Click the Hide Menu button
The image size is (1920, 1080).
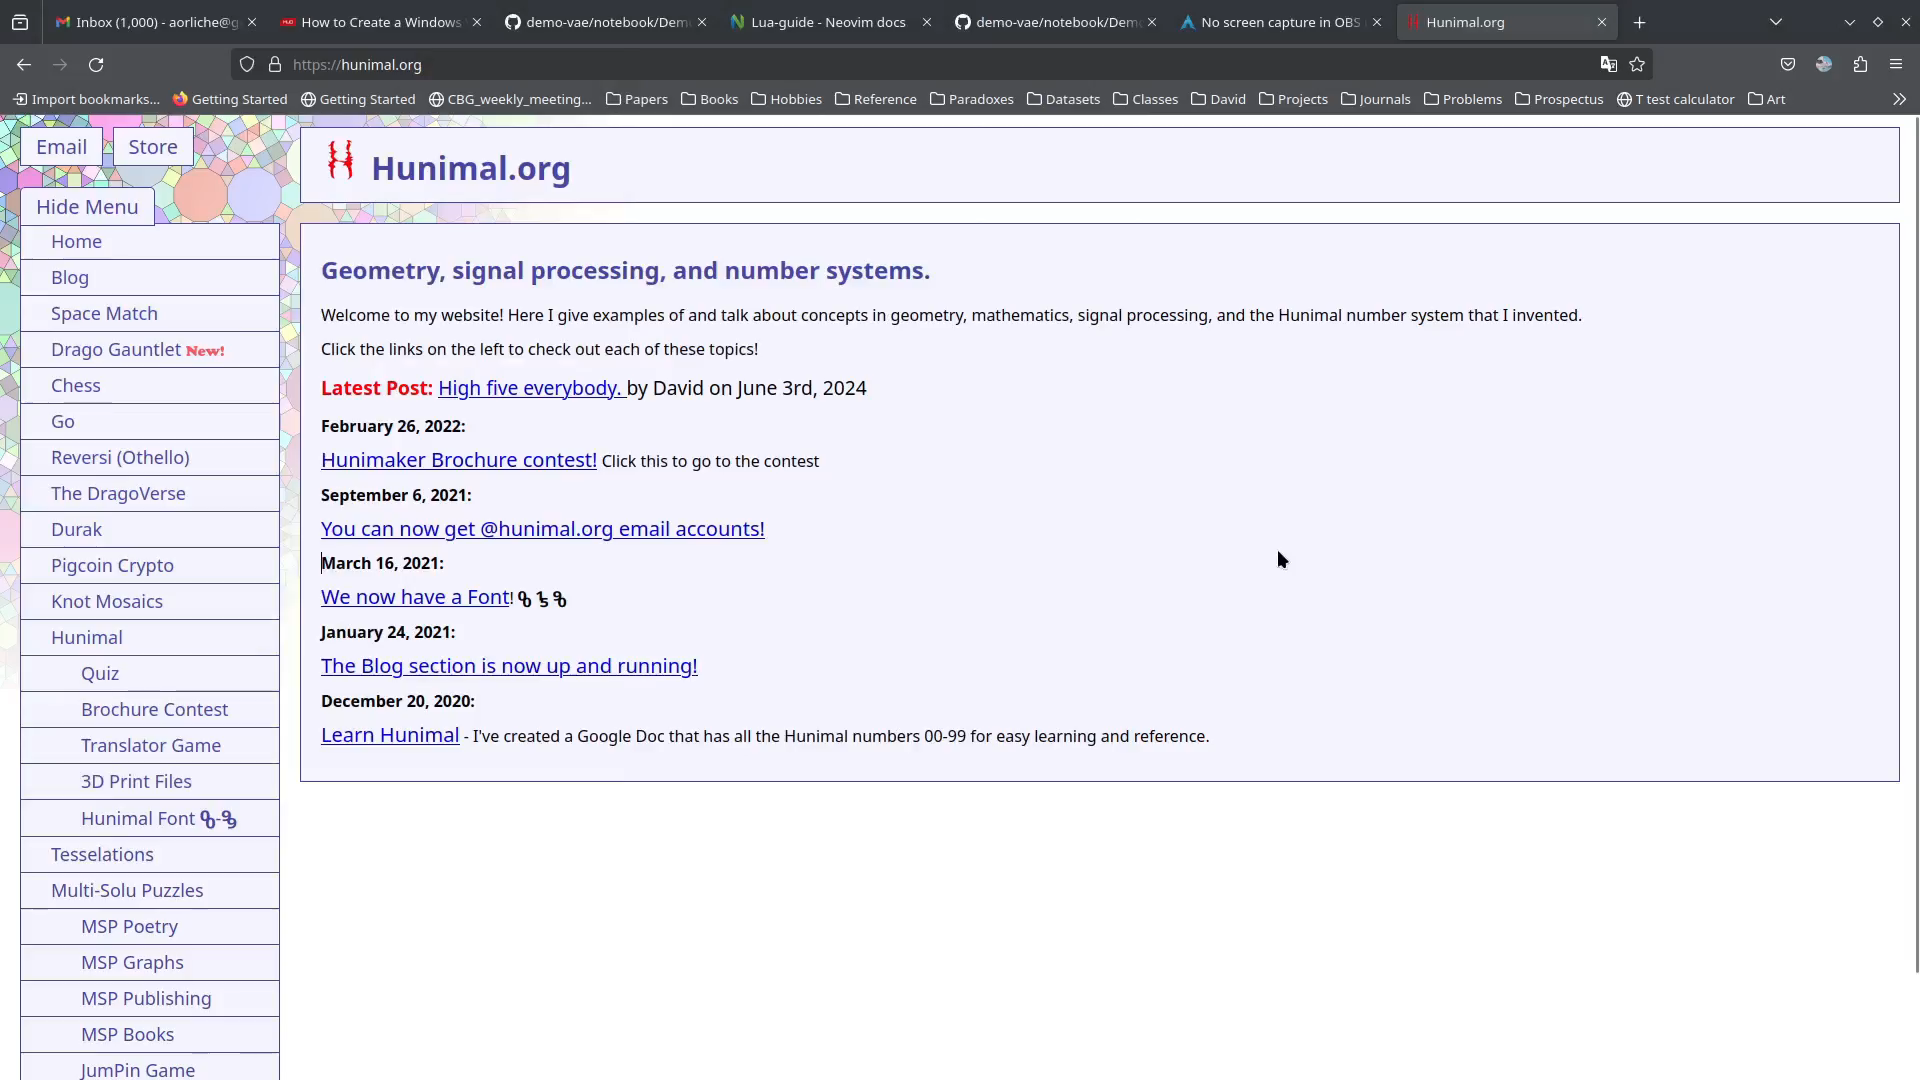click(x=87, y=207)
